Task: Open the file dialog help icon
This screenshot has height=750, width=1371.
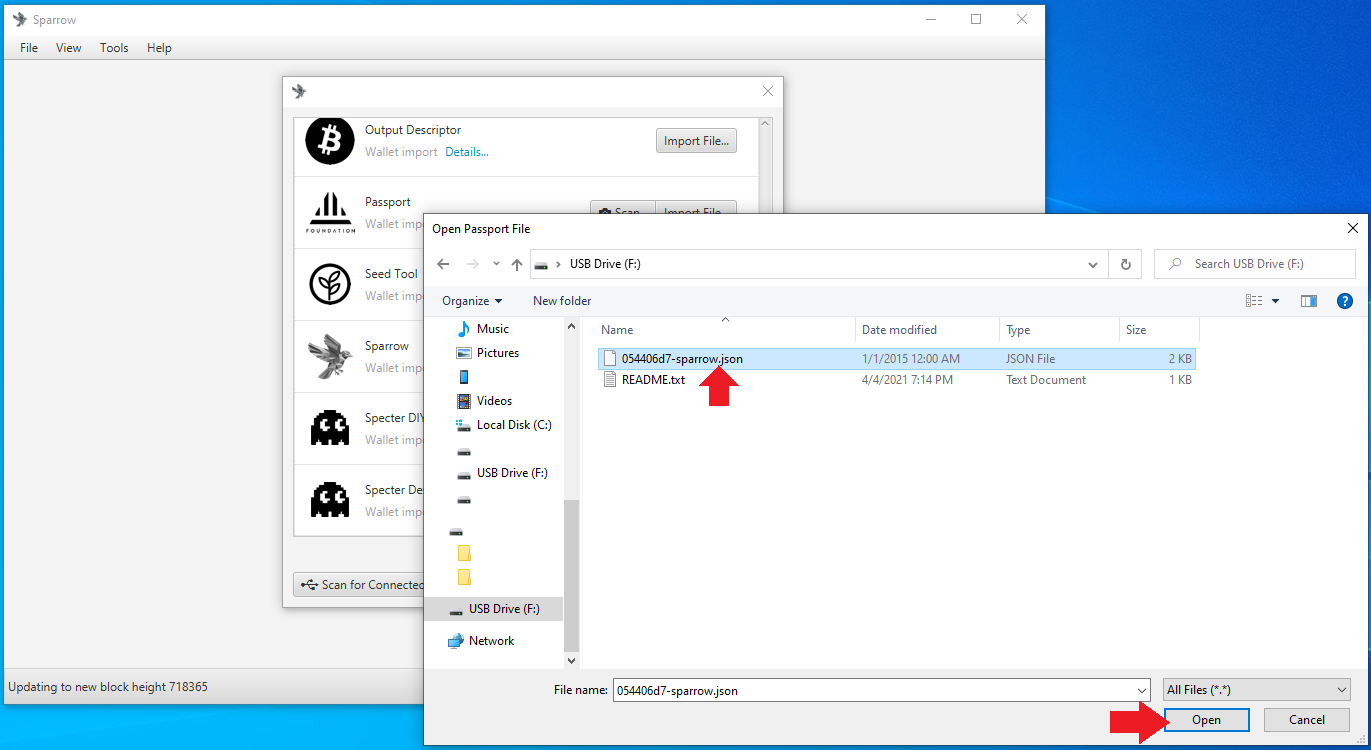Action: 1345,301
